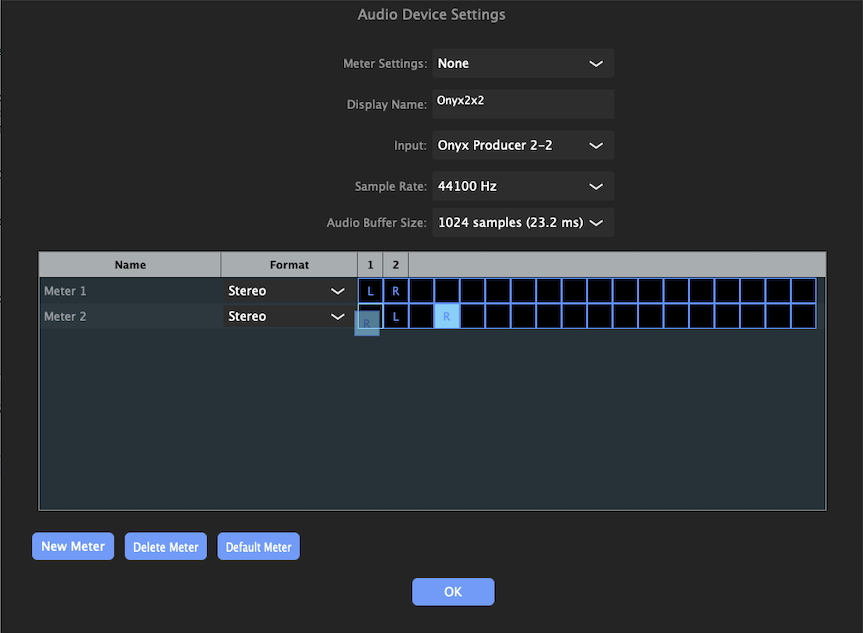Click the Format column header
The image size is (863, 633).
290,265
